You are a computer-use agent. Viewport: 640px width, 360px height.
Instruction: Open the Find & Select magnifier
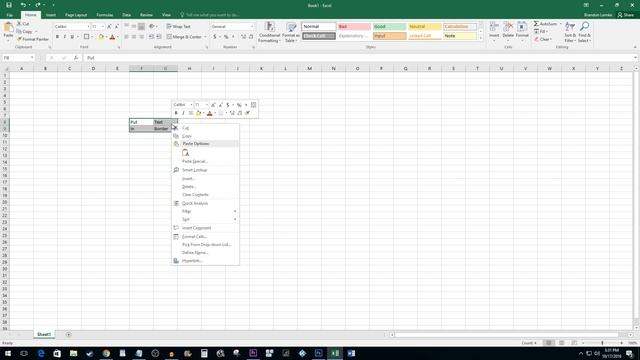pyautogui.click(x=584, y=32)
